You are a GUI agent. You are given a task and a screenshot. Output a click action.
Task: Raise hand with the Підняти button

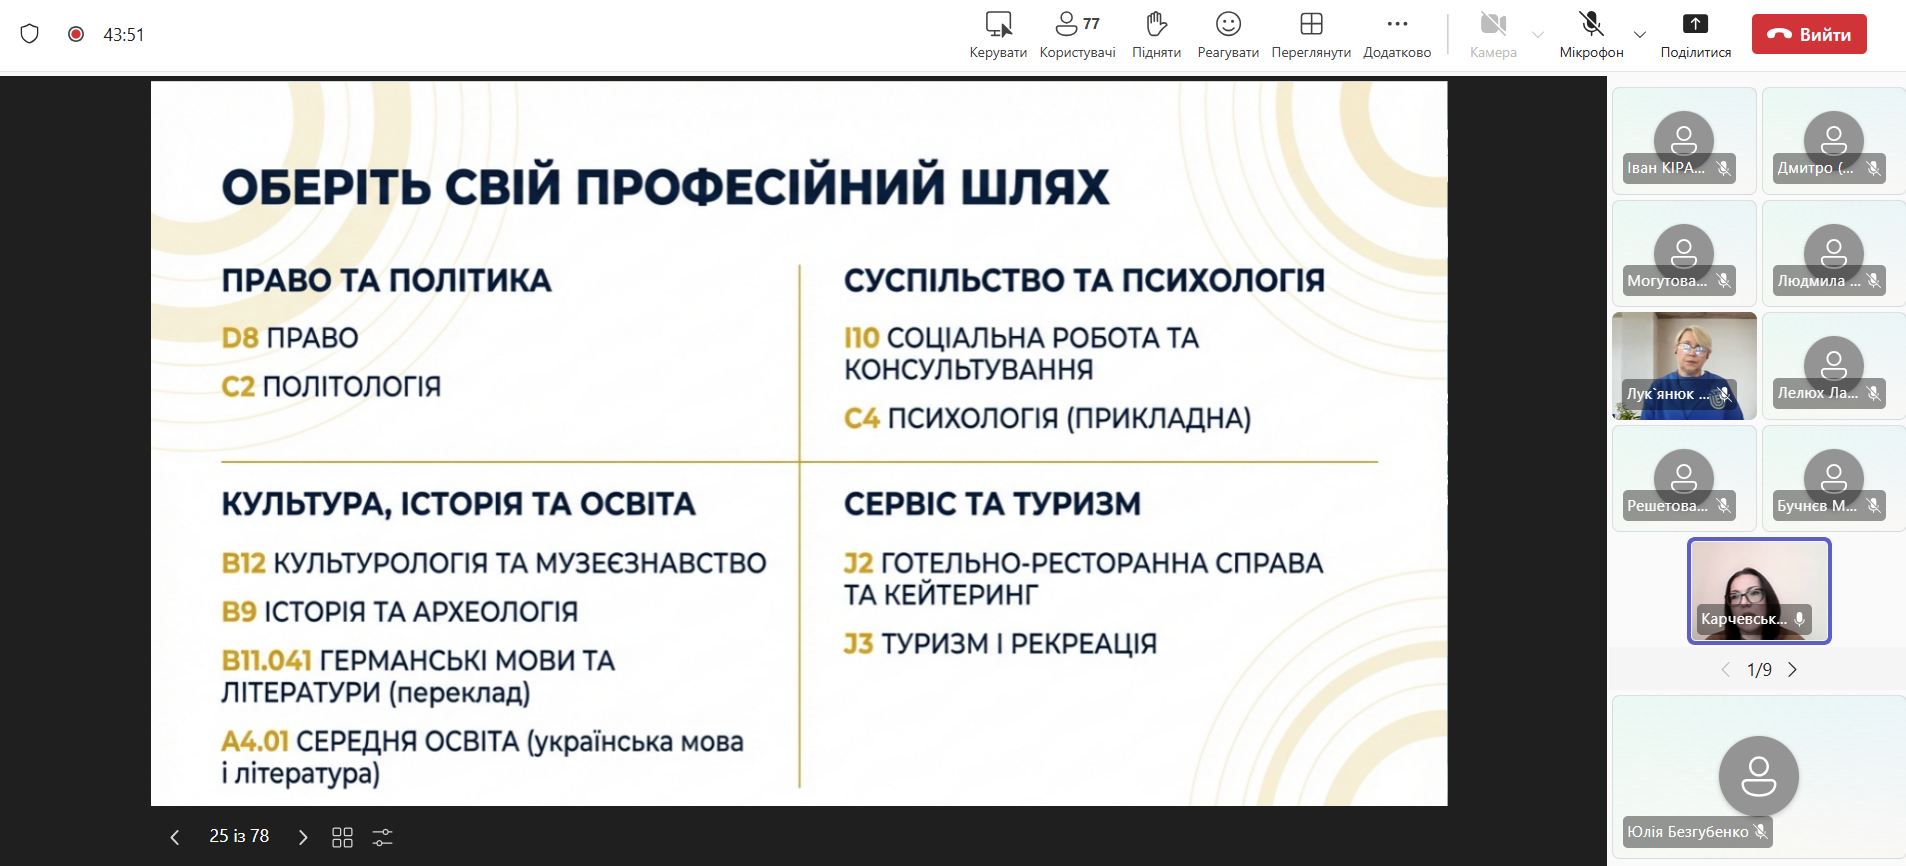1156,35
